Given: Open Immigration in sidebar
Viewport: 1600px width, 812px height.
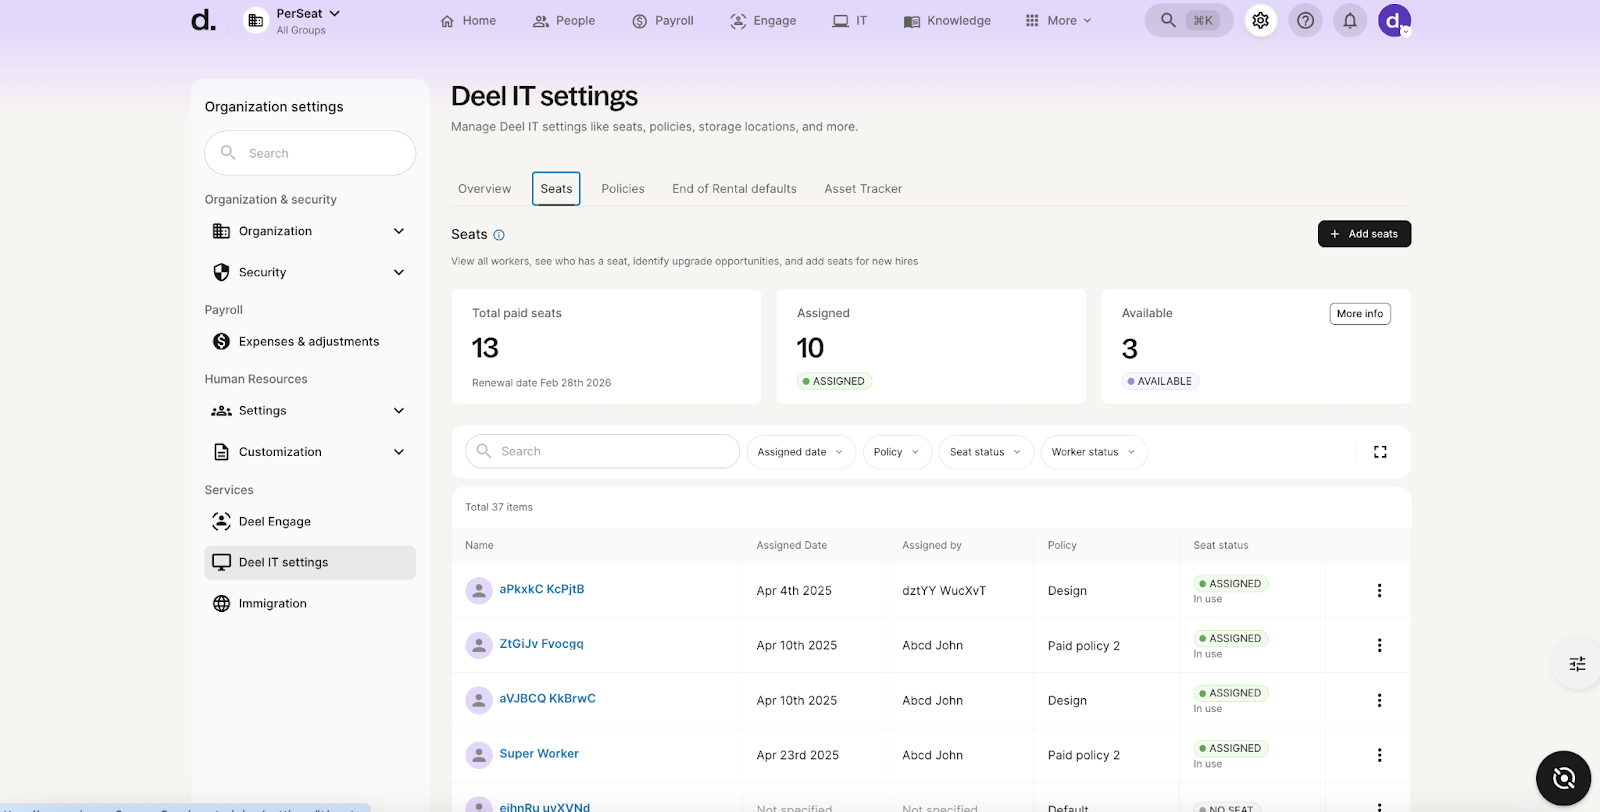Looking at the screenshot, I should [x=310, y=603].
